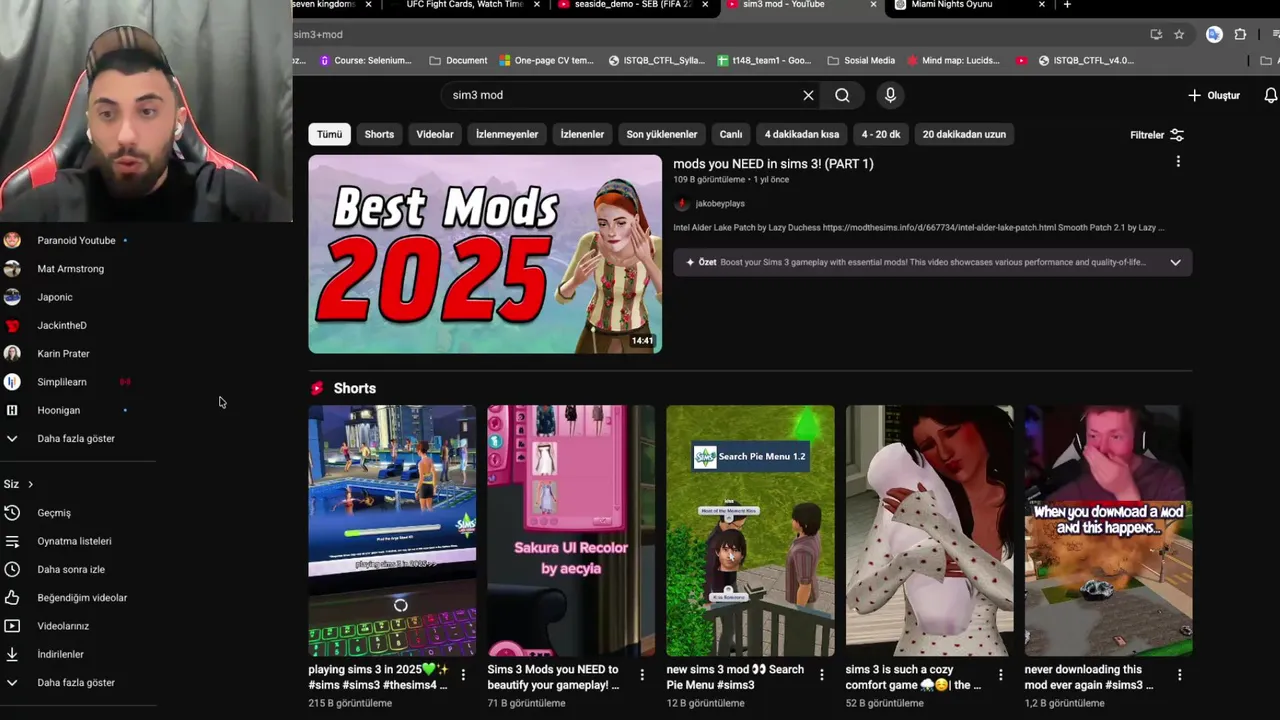Open options for never downloading this mod short
The image size is (1280, 720).
tap(1180, 675)
